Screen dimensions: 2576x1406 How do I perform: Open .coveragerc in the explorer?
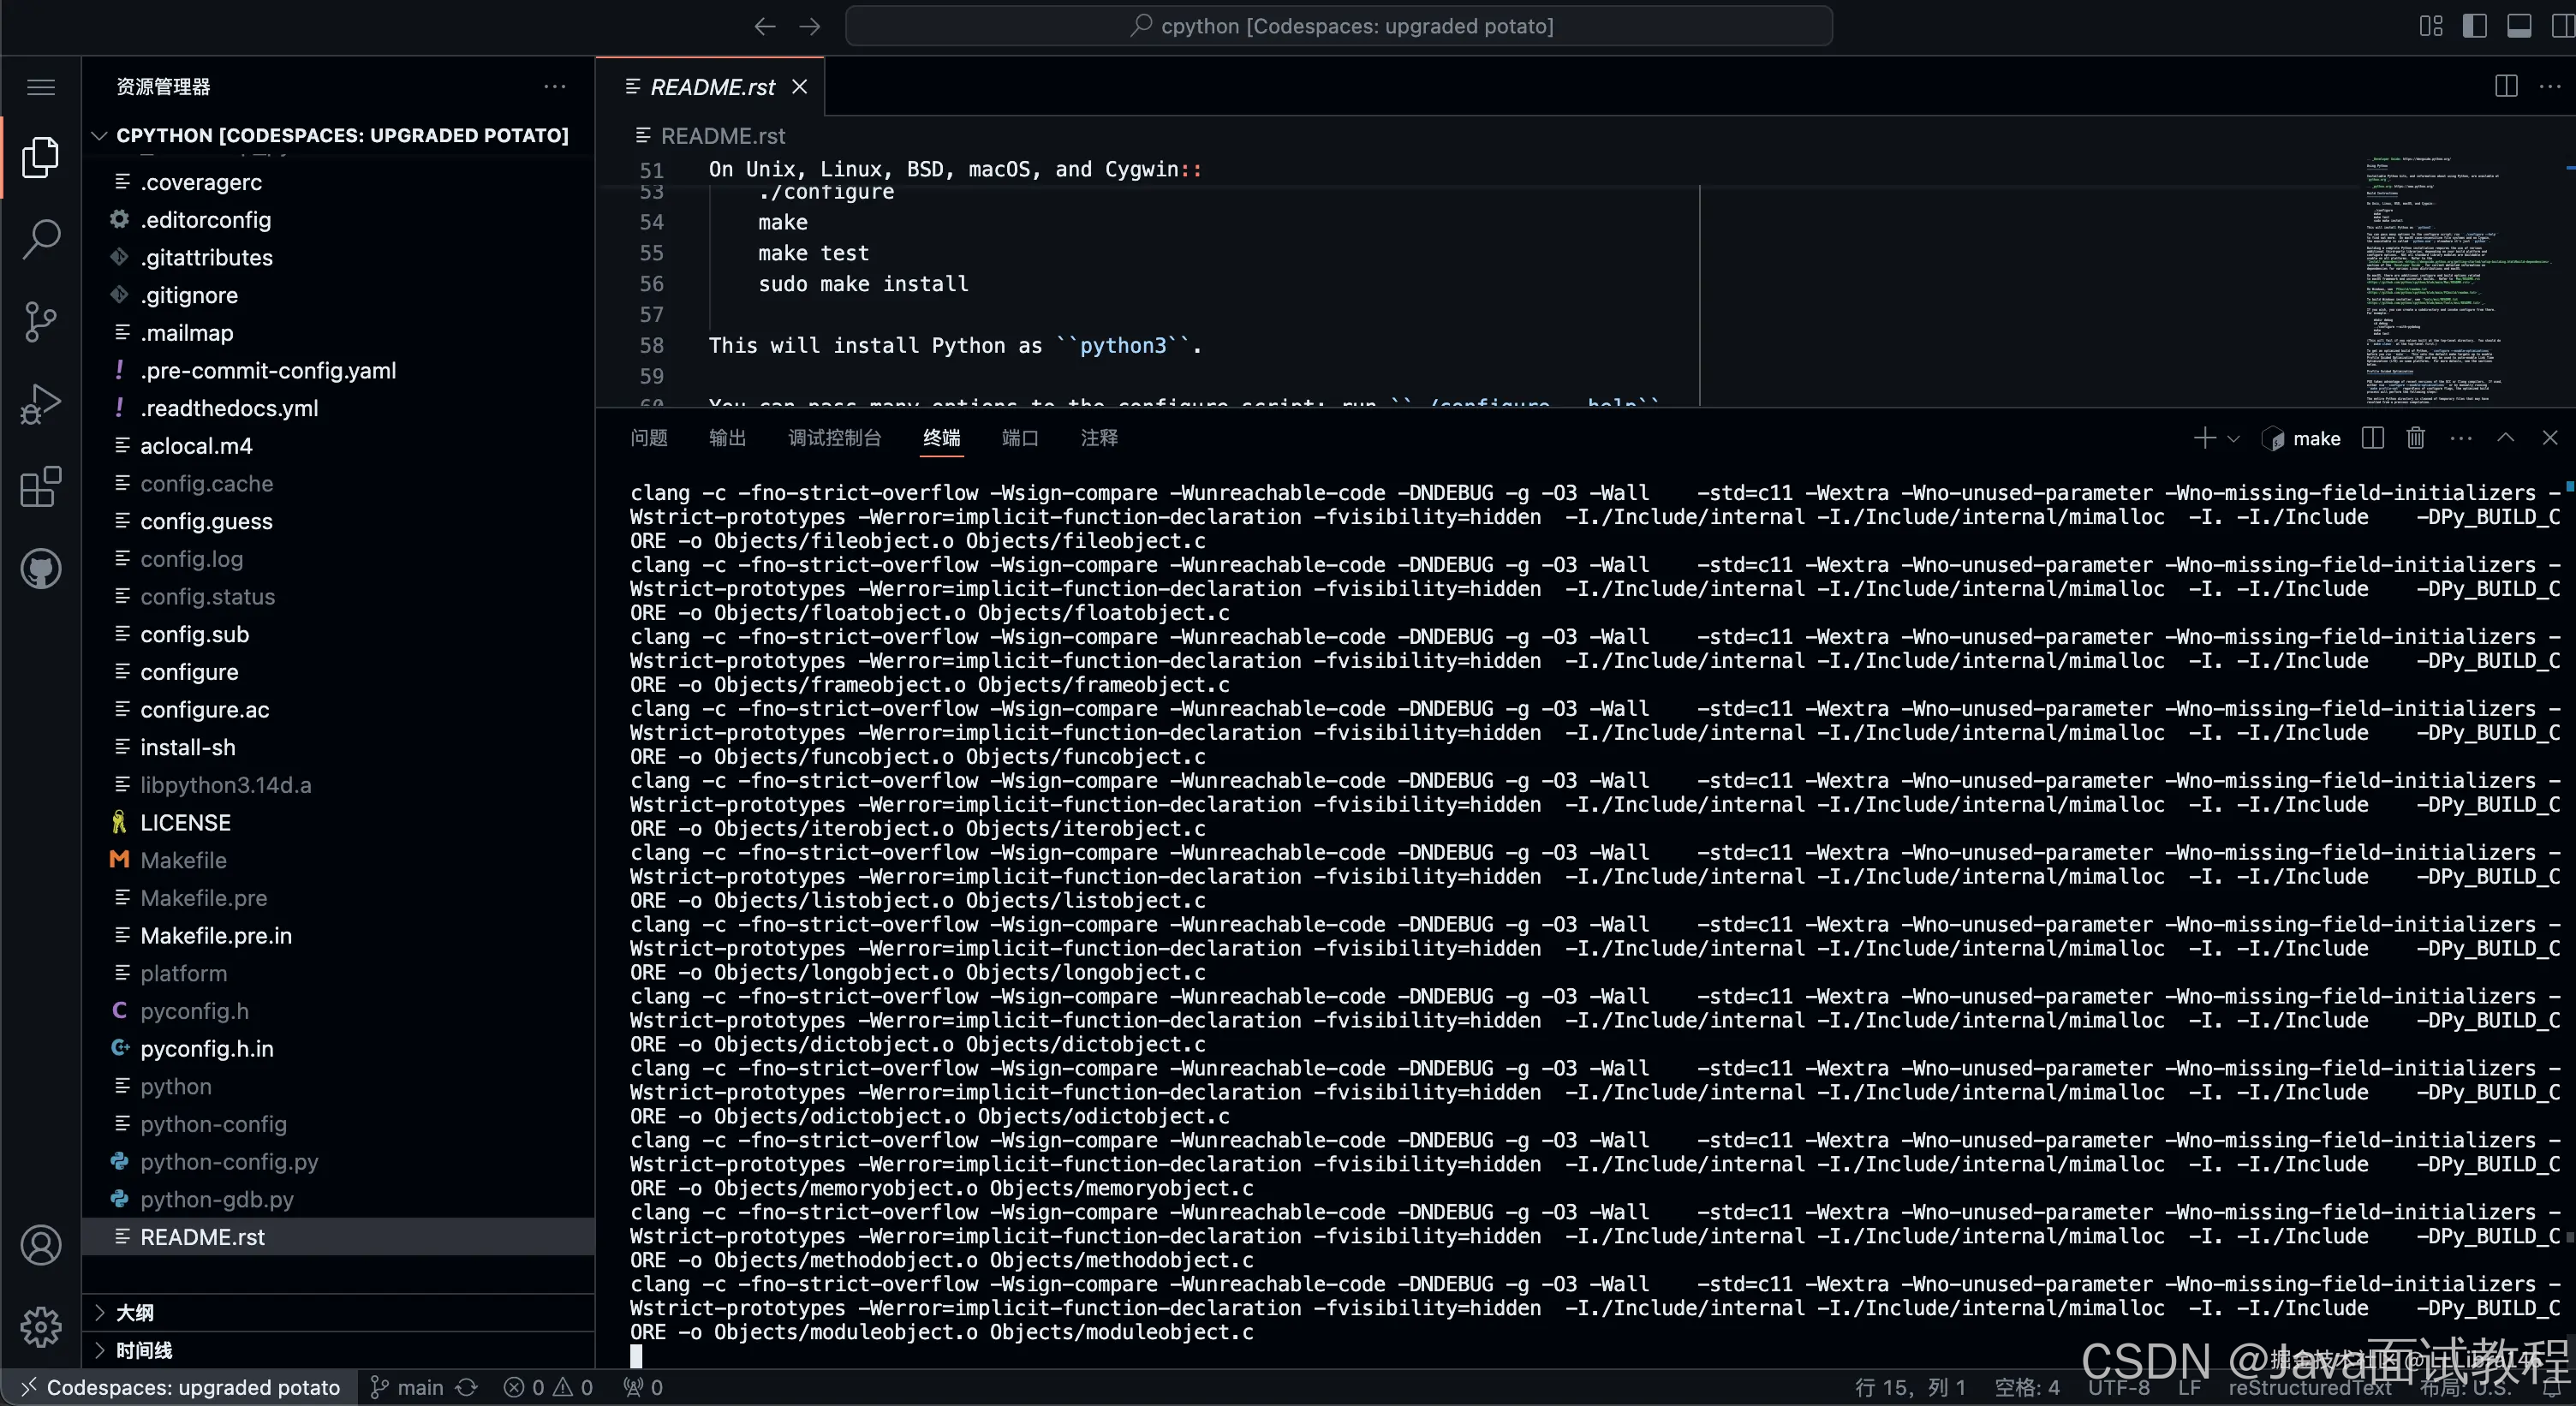click(340, 182)
